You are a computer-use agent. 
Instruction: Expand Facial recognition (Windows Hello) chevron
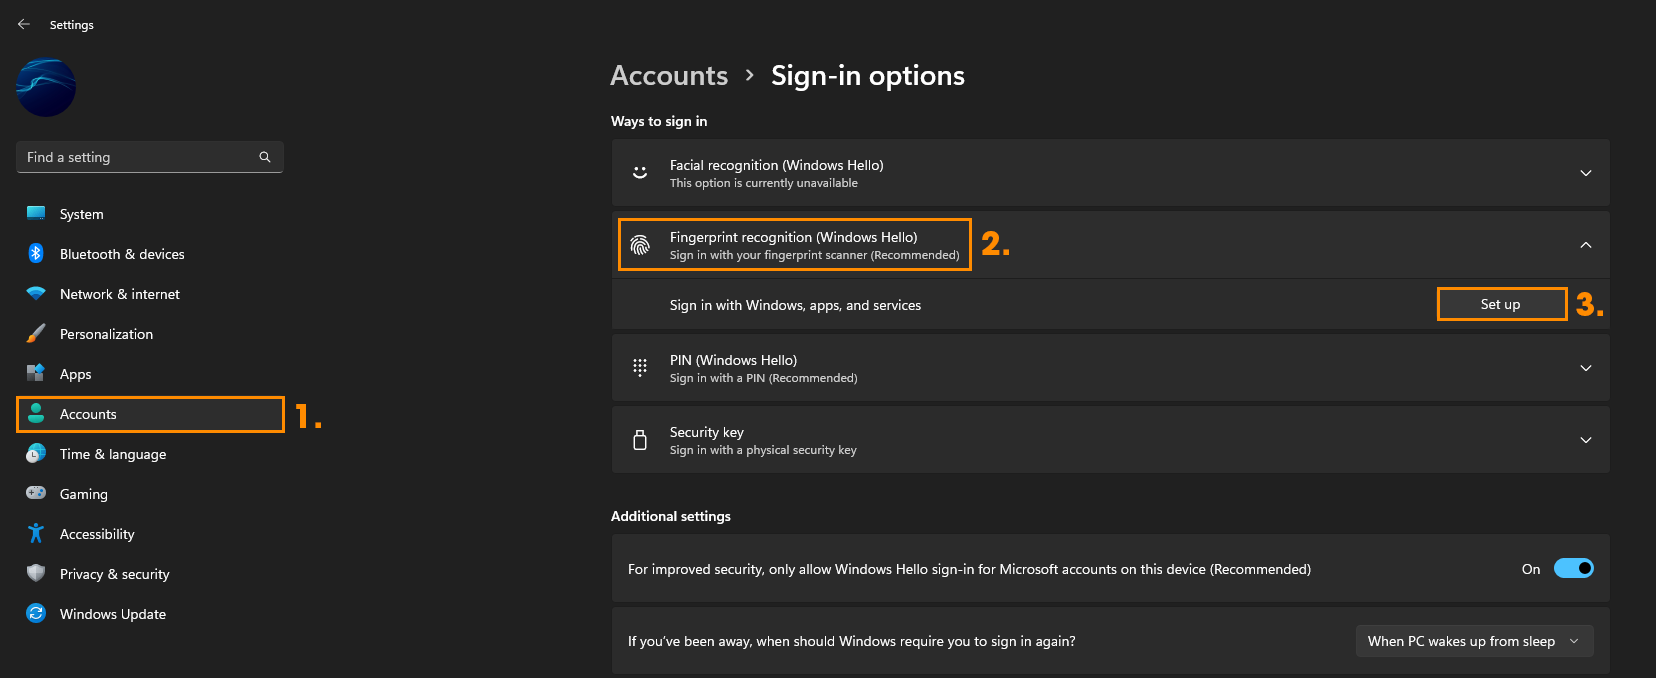coord(1586,173)
